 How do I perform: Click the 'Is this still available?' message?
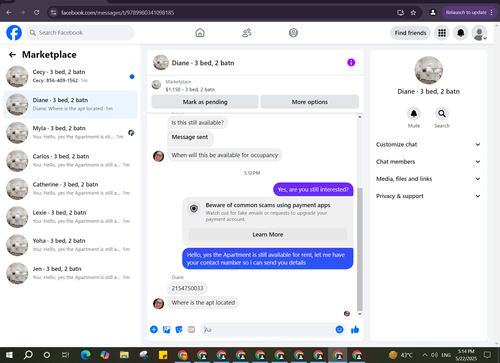coord(198,123)
